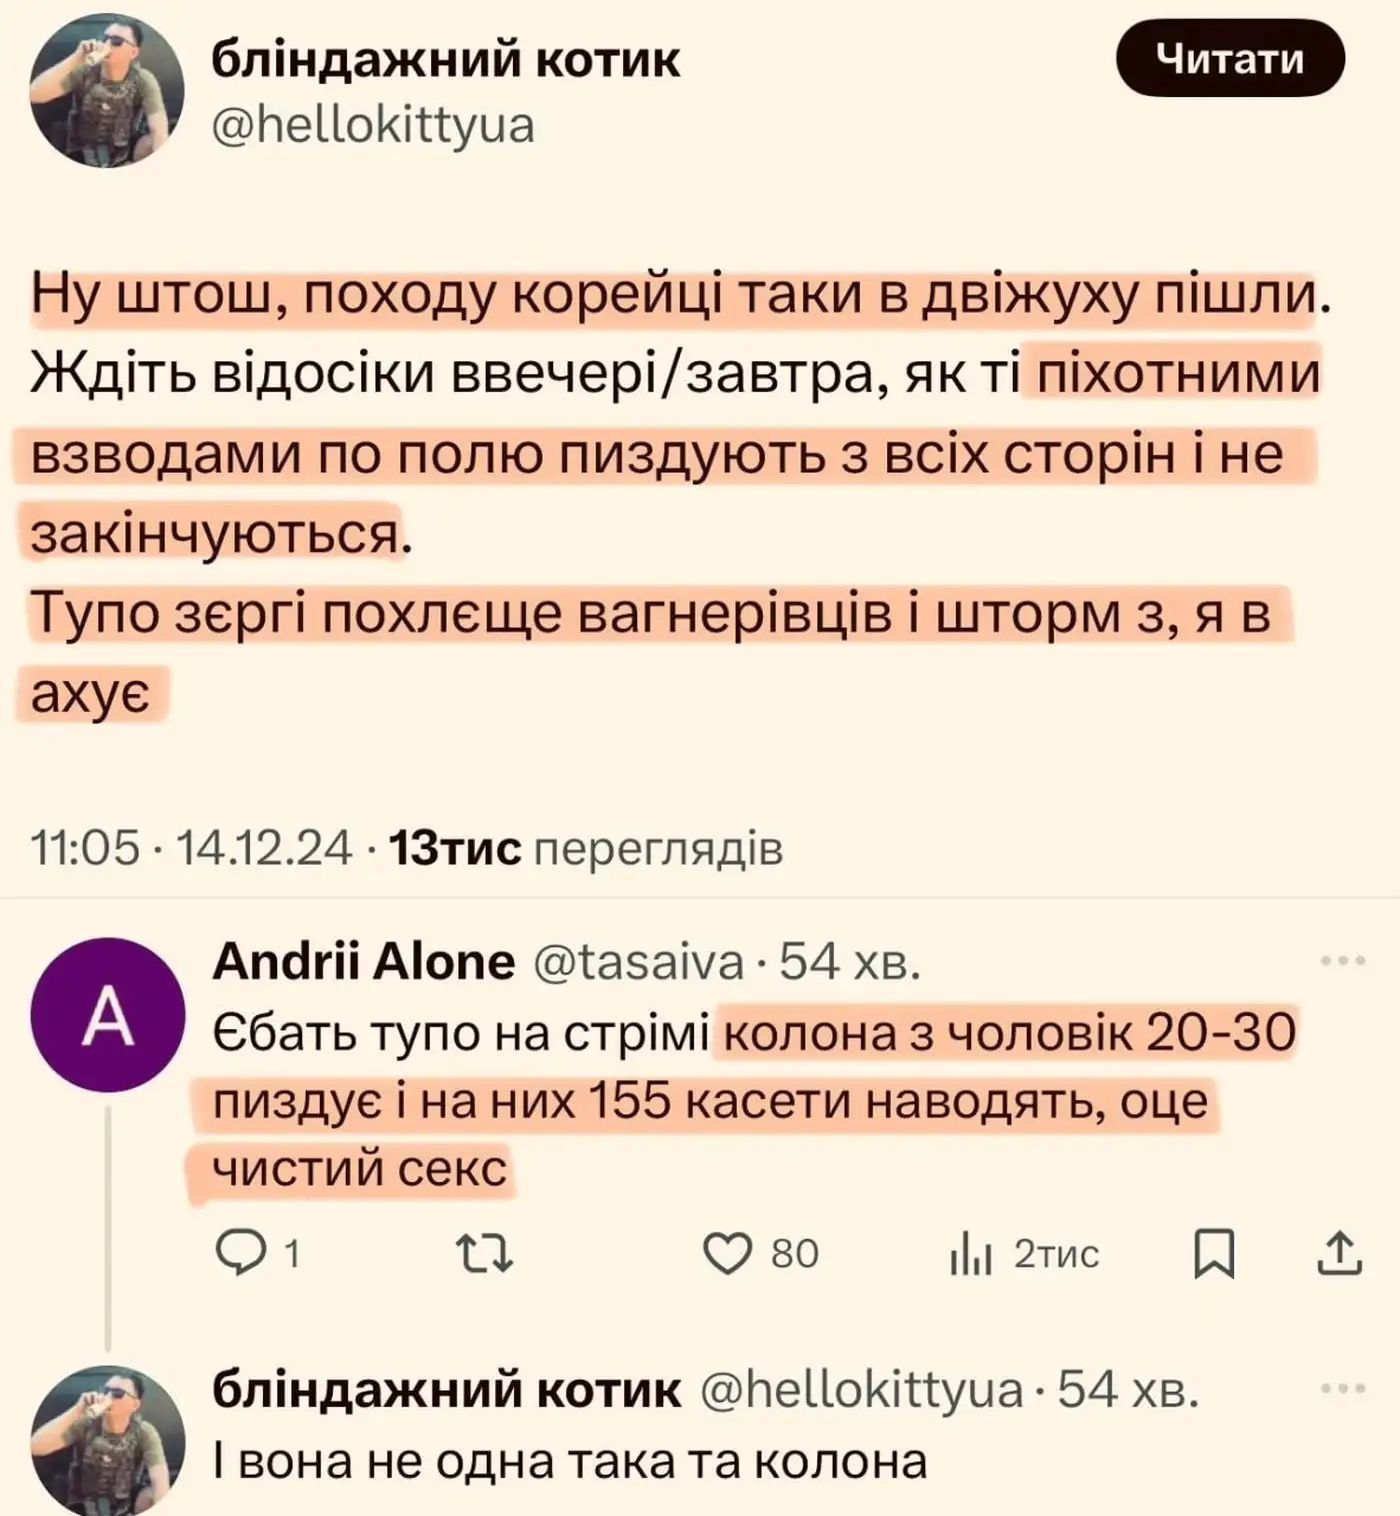Open the reply text 'І вона не одна така та колона'

point(570,1462)
